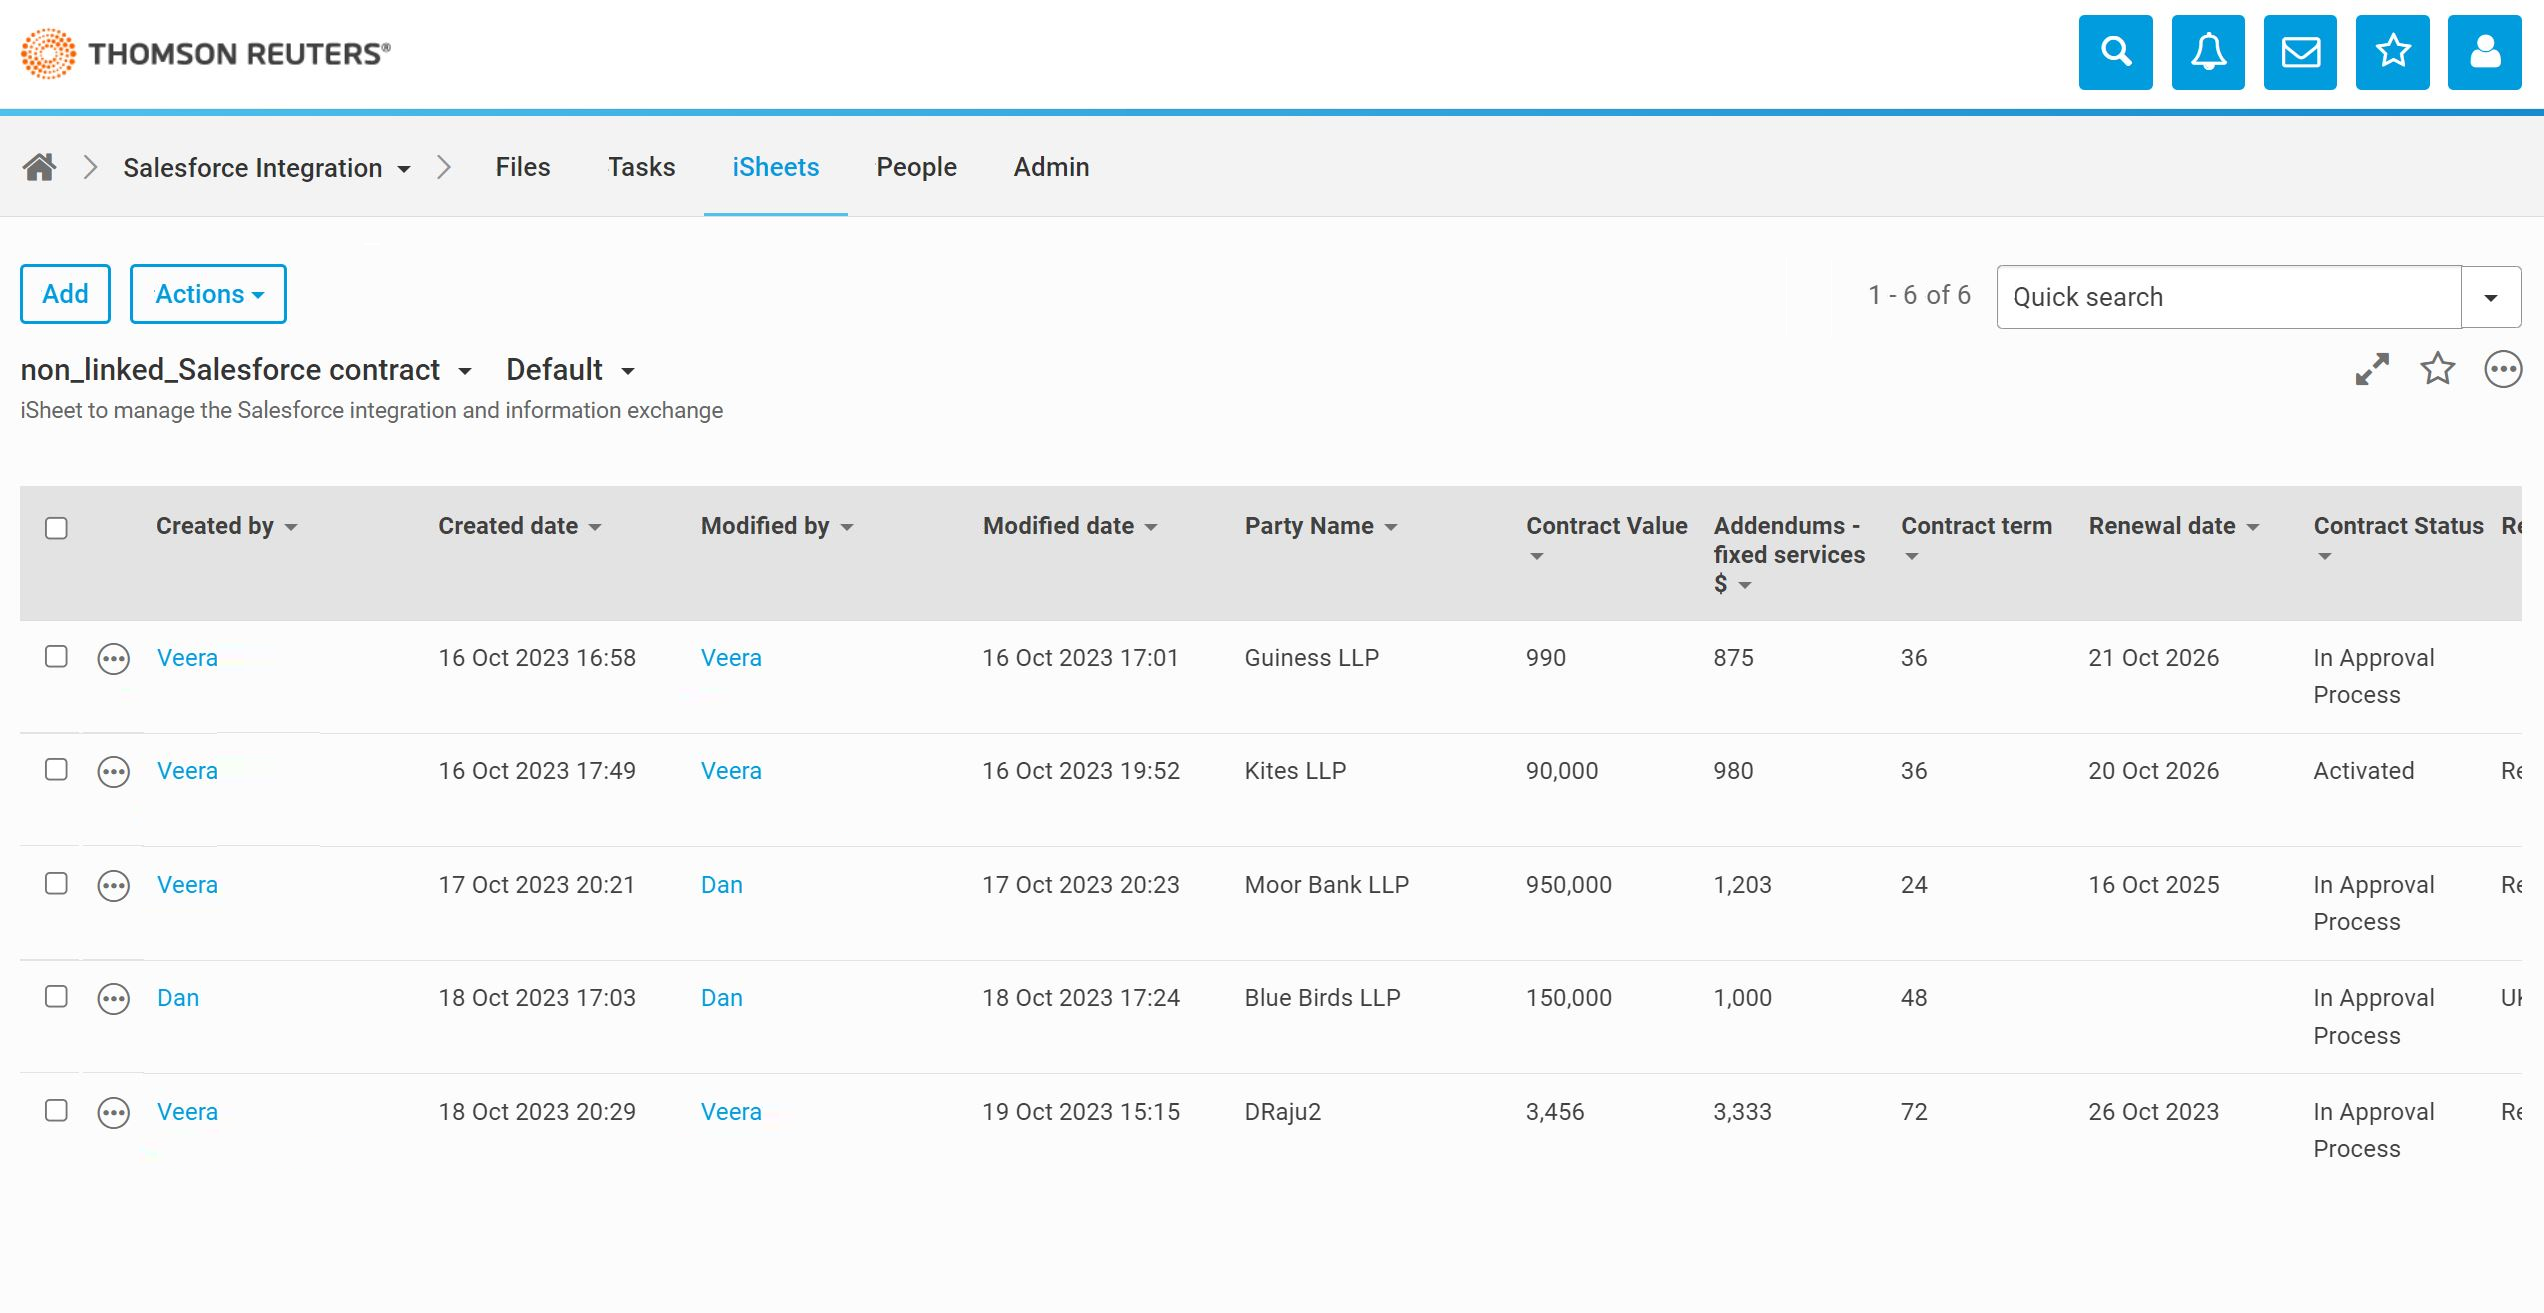This screenshot has height=1313, width=2544.
Task: Click the 17 Oct 2023 20:21 created date
Action: click(536, 885)
